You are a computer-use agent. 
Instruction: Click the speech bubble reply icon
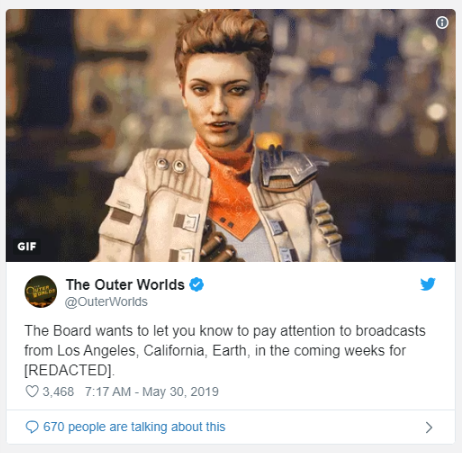tap(32, 427)
